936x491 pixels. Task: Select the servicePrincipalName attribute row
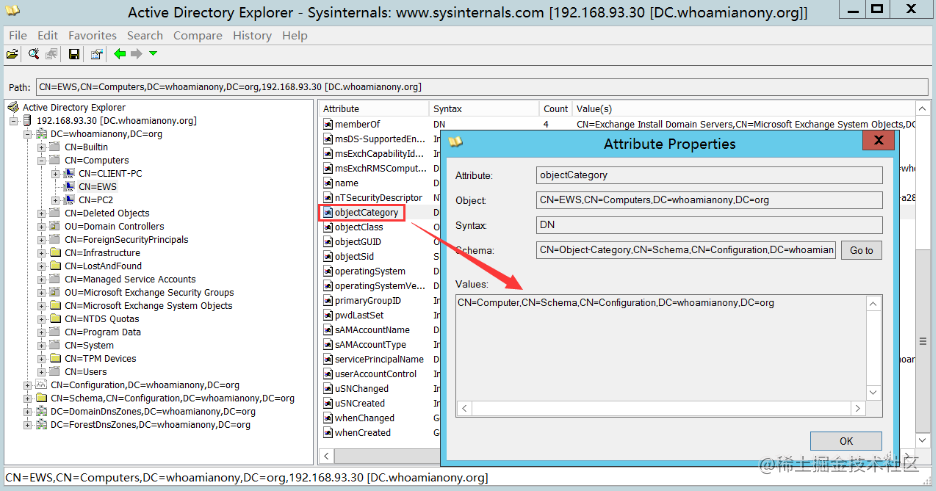[379, 359]
